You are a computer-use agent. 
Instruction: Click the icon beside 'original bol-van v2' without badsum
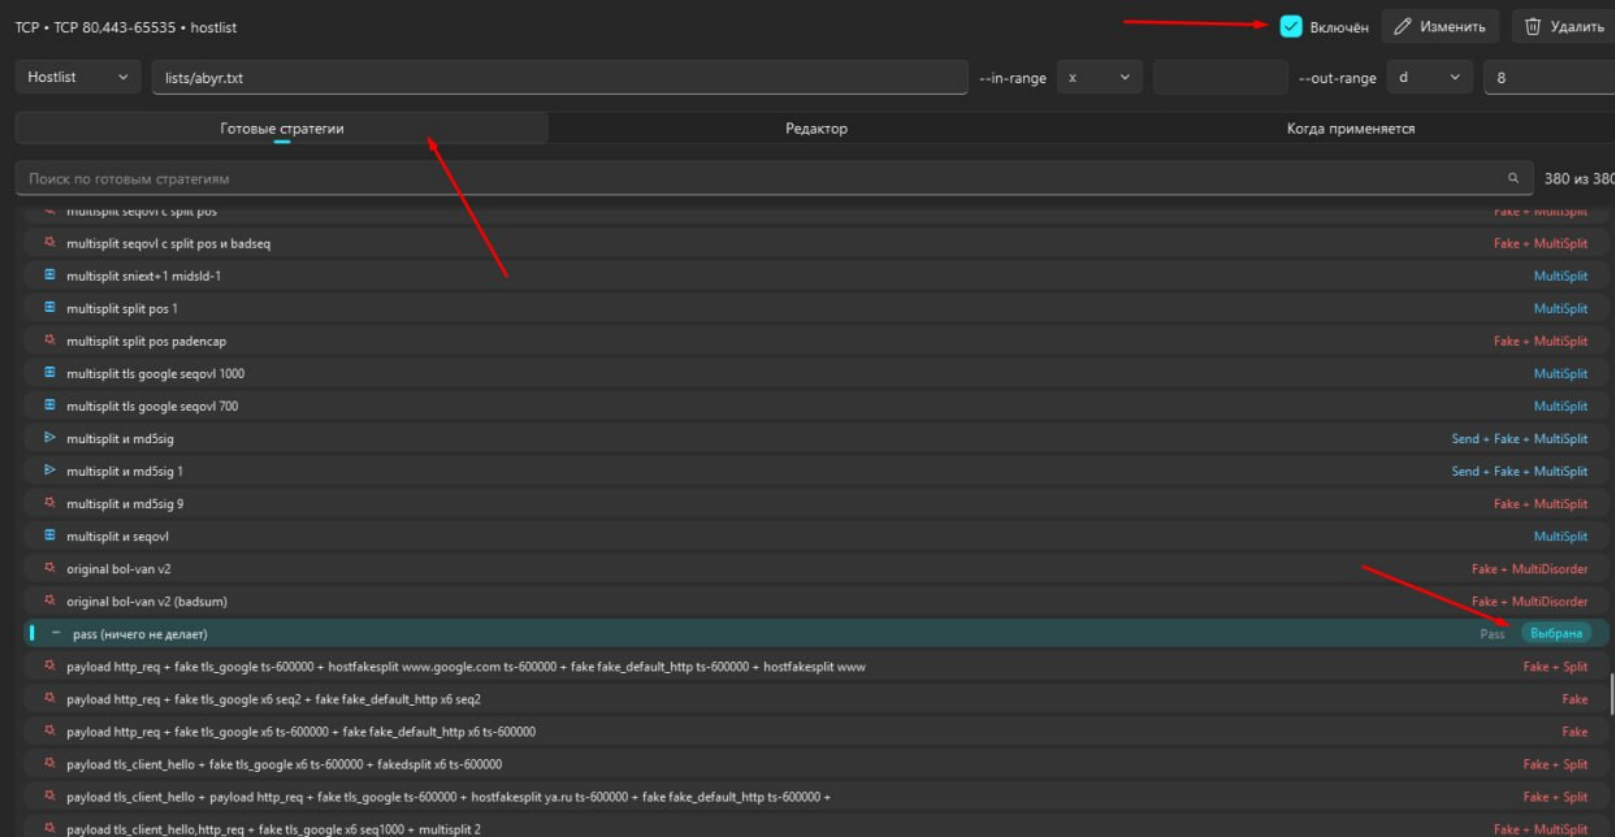point(49,568)
